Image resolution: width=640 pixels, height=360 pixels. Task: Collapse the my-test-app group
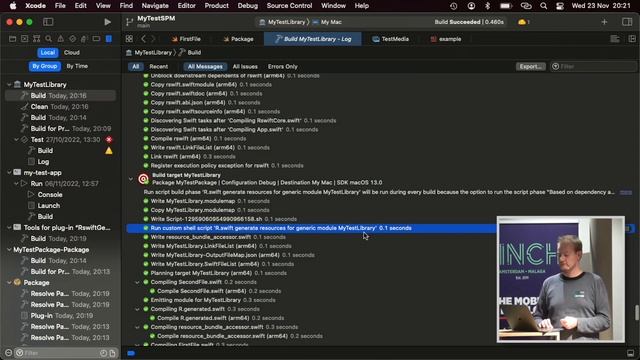pos(9,173)
